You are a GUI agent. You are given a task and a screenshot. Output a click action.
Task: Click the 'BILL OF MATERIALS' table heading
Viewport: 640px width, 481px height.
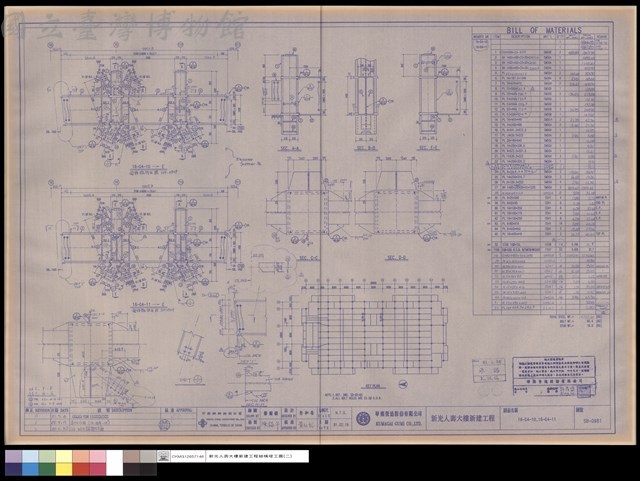click(544, 30)
